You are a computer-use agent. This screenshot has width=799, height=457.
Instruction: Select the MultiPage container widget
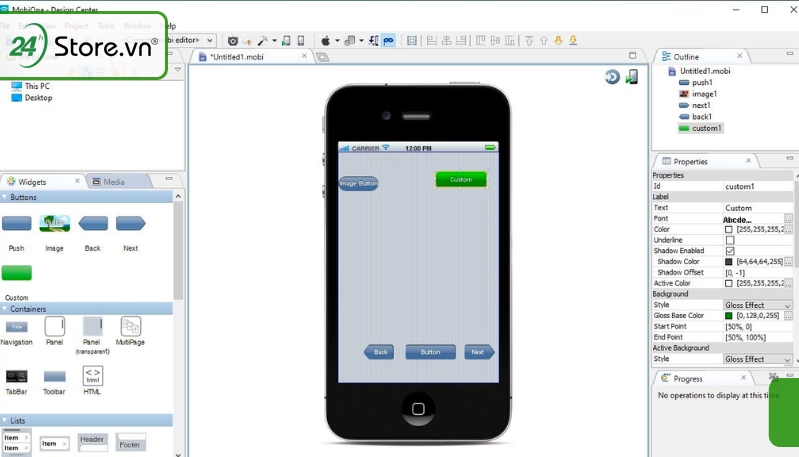(x=131, y=327)
